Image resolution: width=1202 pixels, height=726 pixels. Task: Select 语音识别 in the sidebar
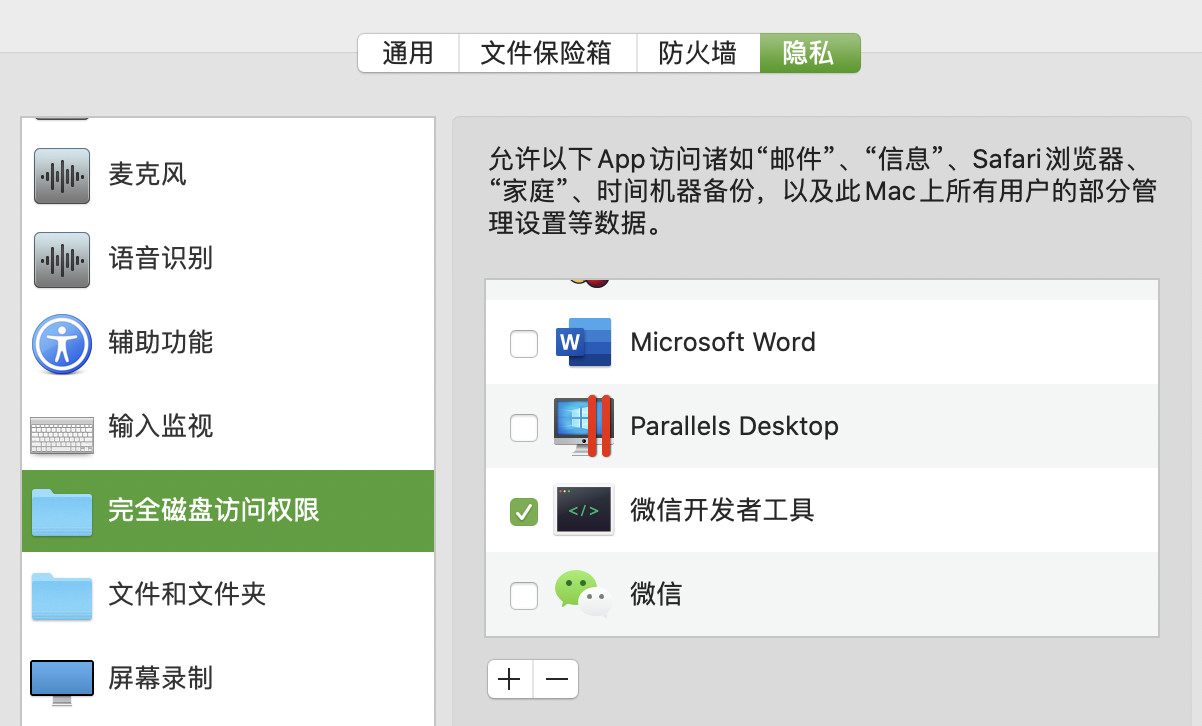coord(228,260)
